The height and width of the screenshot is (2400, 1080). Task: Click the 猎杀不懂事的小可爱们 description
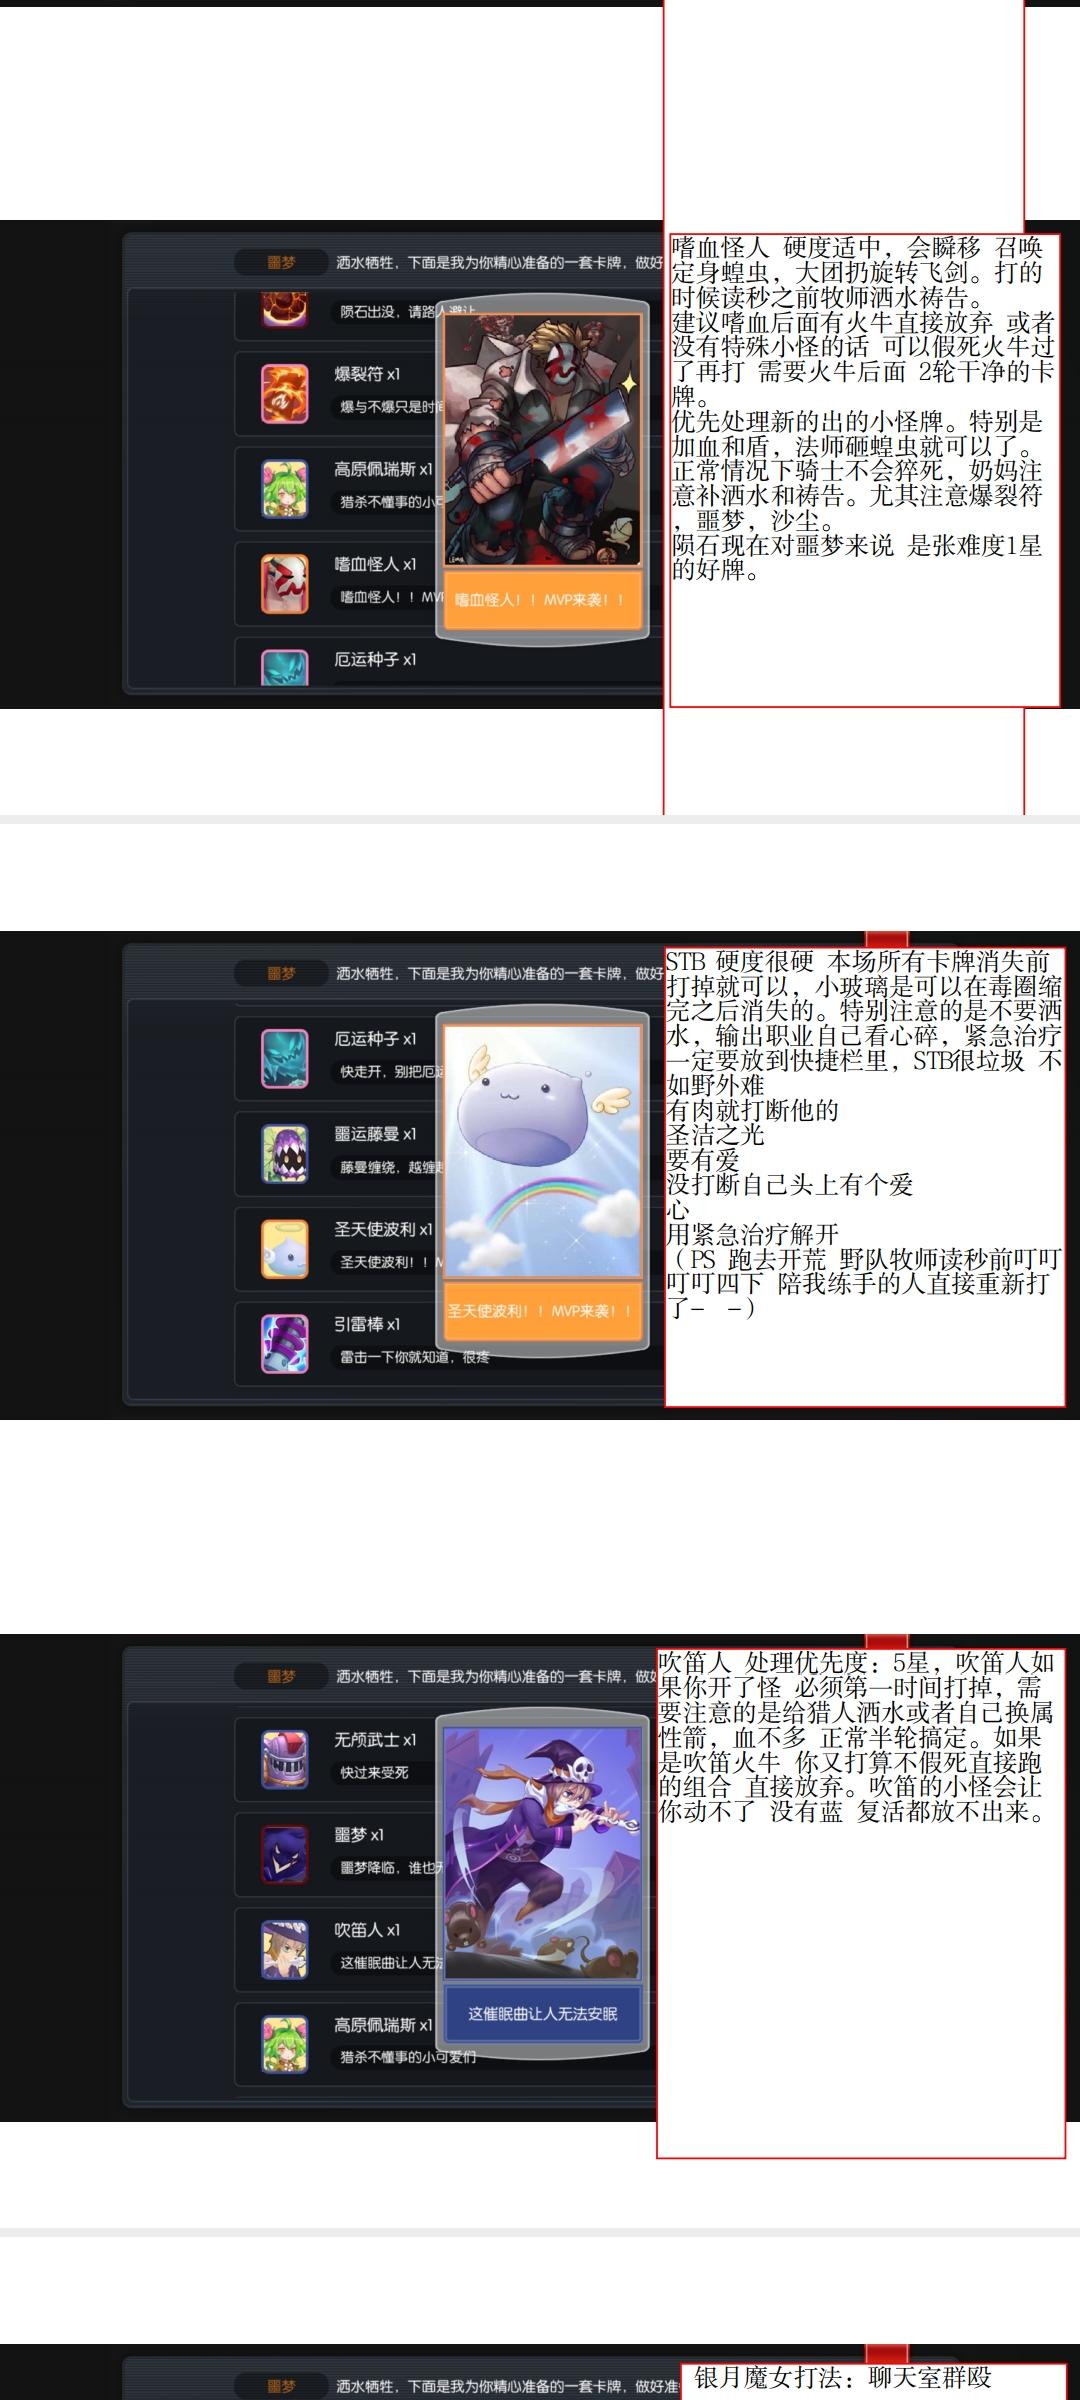tap(408, 2057)
